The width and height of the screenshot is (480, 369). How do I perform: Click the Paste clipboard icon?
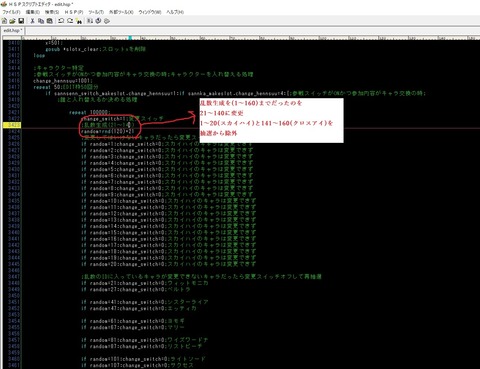pyautogui.click(x=49, y=21)
